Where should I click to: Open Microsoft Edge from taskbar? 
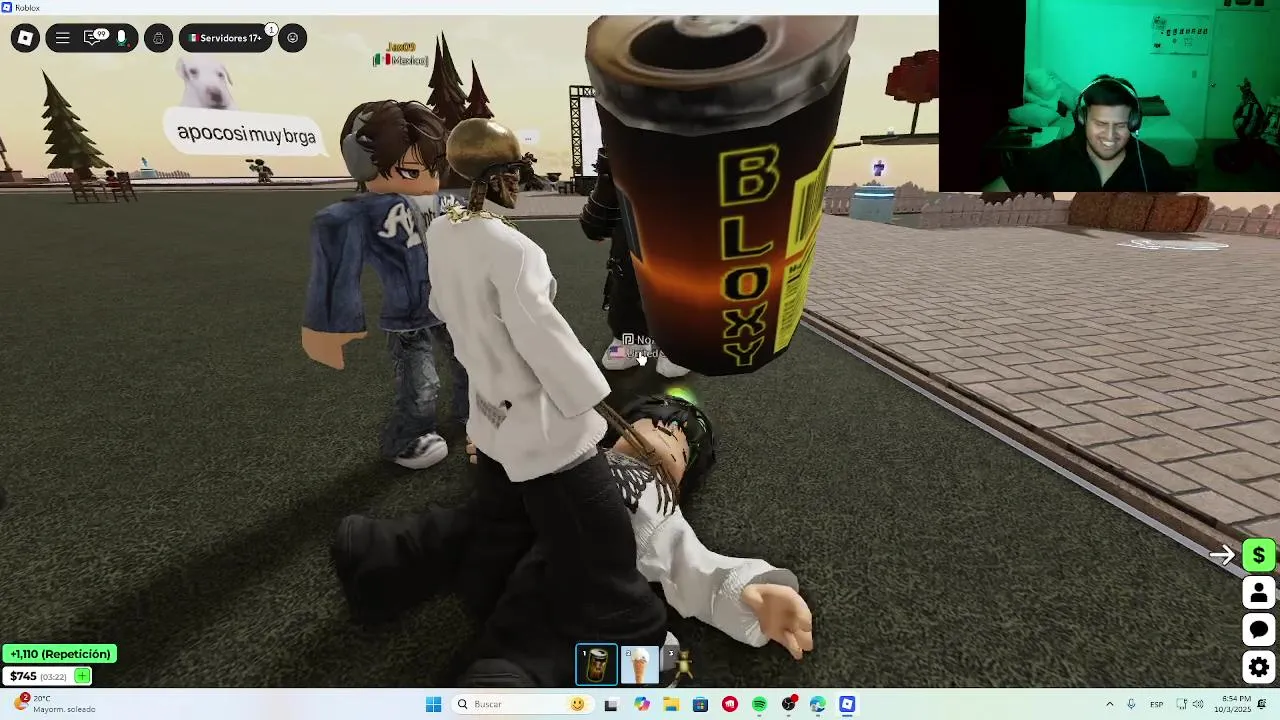pyautogui.click(x=818, y=704)
